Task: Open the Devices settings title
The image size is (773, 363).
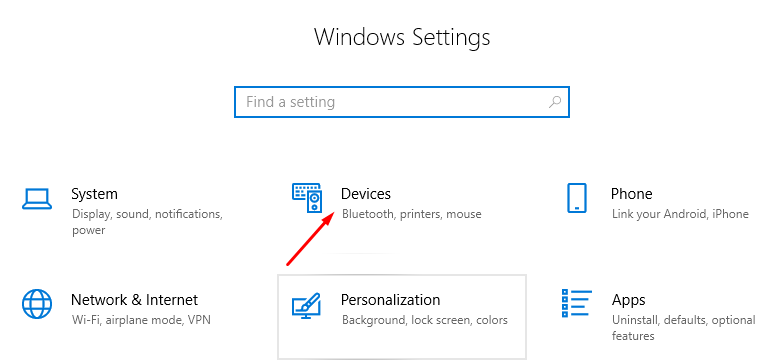Action: [x=366, y=194]
